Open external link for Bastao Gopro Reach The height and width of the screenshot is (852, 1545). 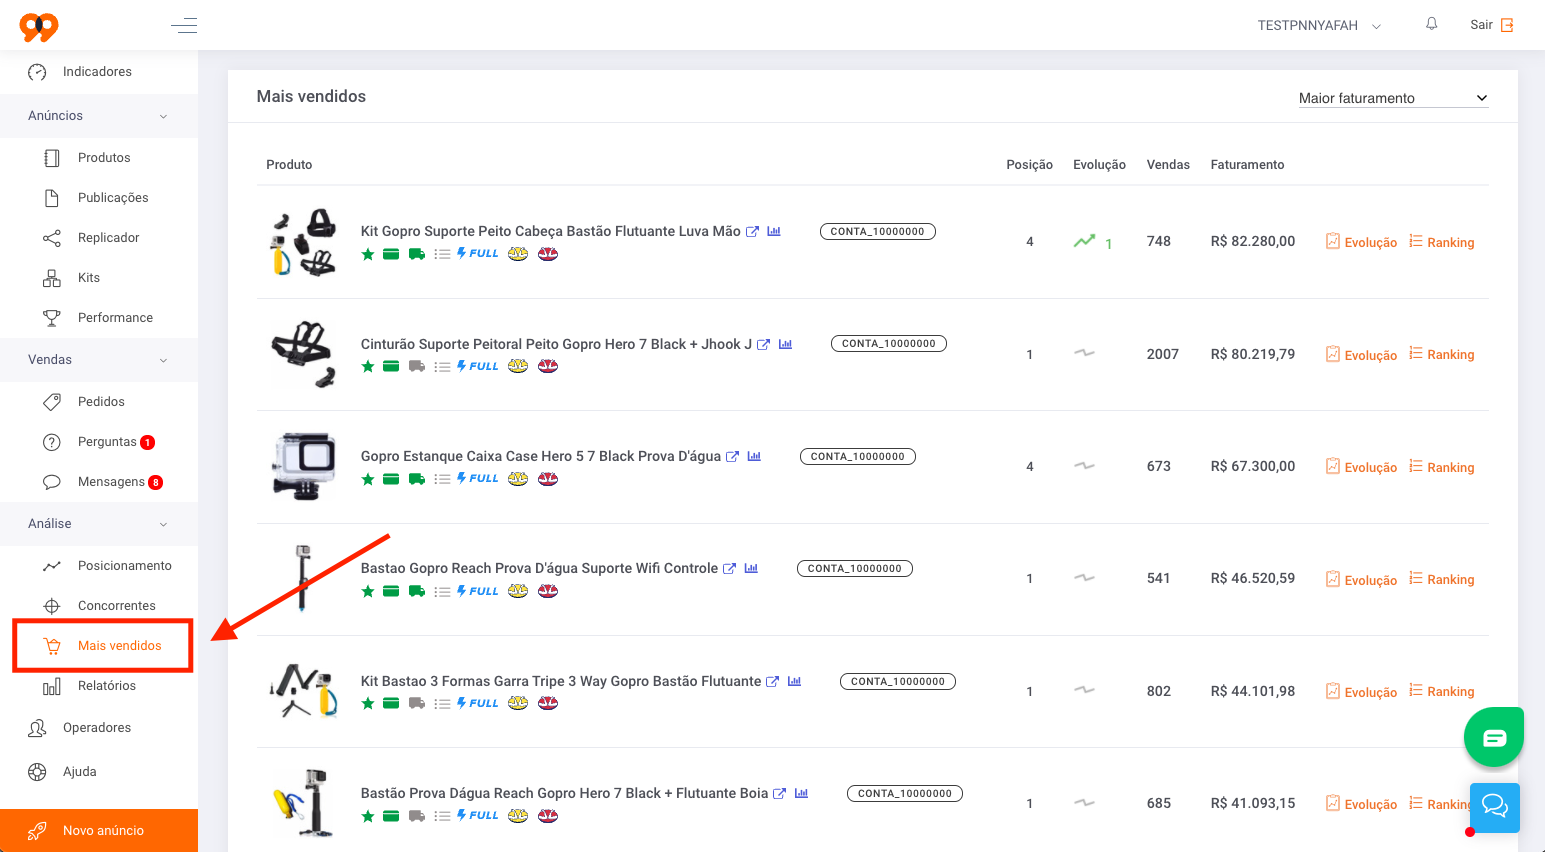(729, 569)
